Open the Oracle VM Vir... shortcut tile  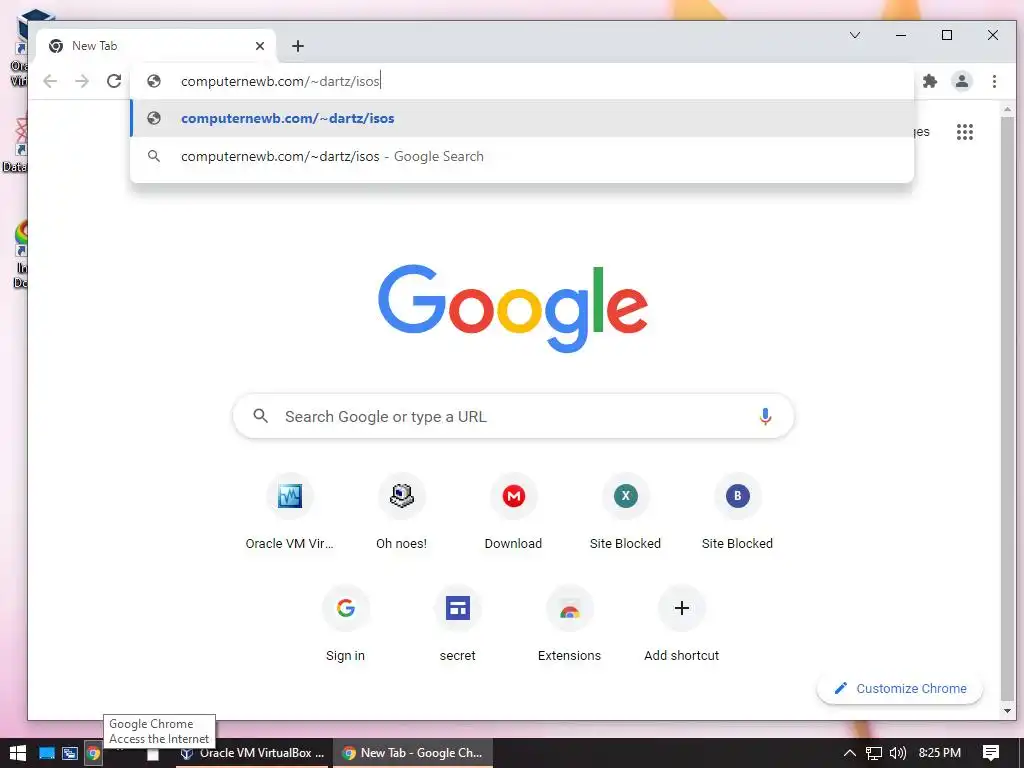289,512
